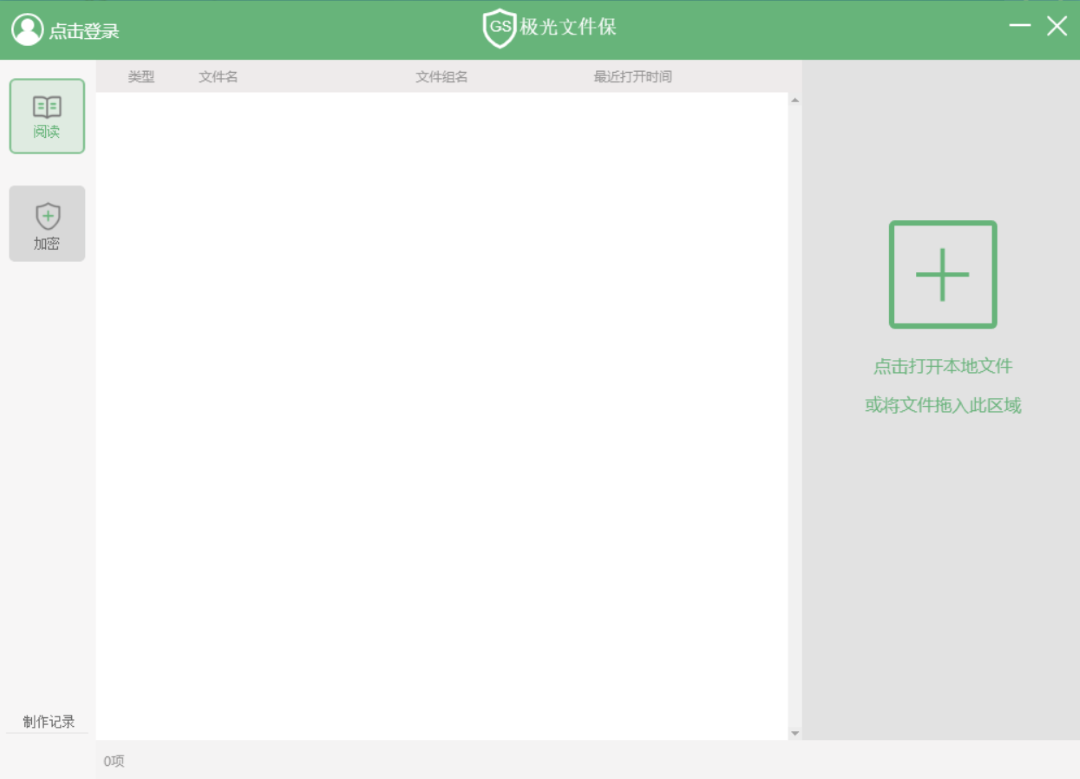The image size is (1080, 779).
Task: Click the 点击登录 login text
Action: click(84, 31)
